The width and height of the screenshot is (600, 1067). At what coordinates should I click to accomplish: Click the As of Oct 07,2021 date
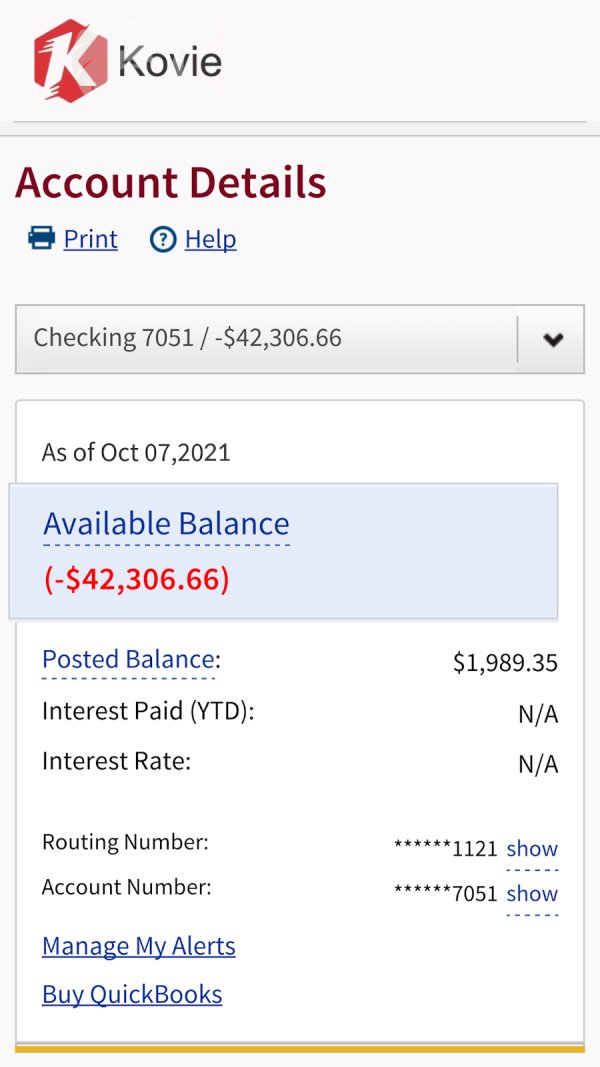tap(136, 452)
